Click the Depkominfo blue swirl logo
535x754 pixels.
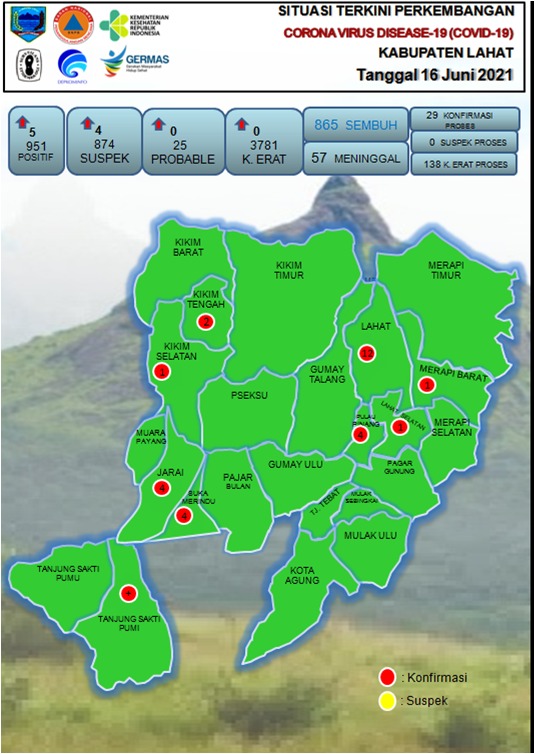[x=72, y=66]
